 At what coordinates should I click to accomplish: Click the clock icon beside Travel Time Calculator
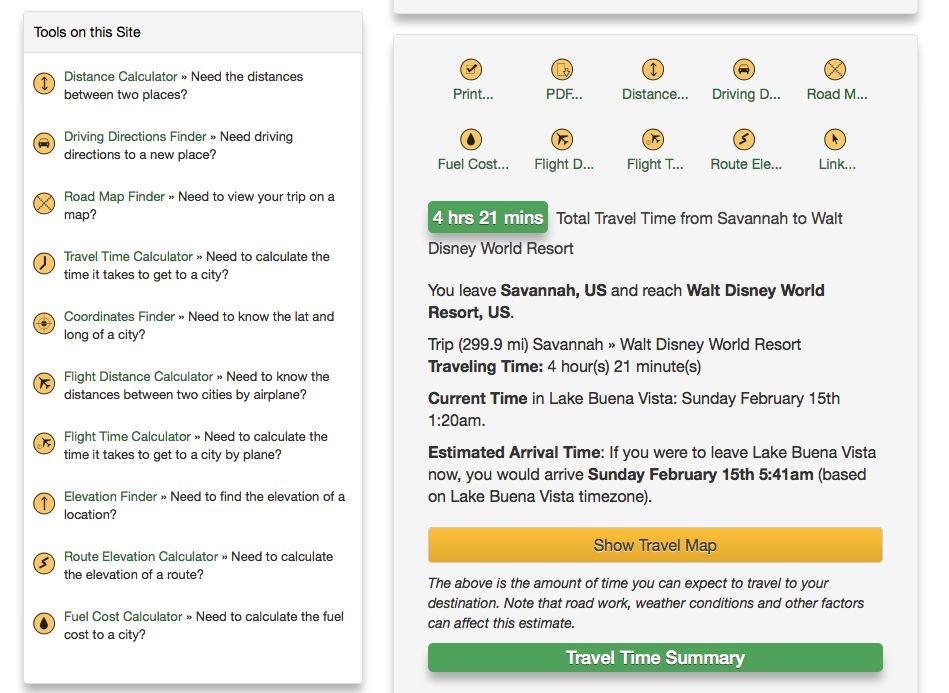(x=44, y=264)
